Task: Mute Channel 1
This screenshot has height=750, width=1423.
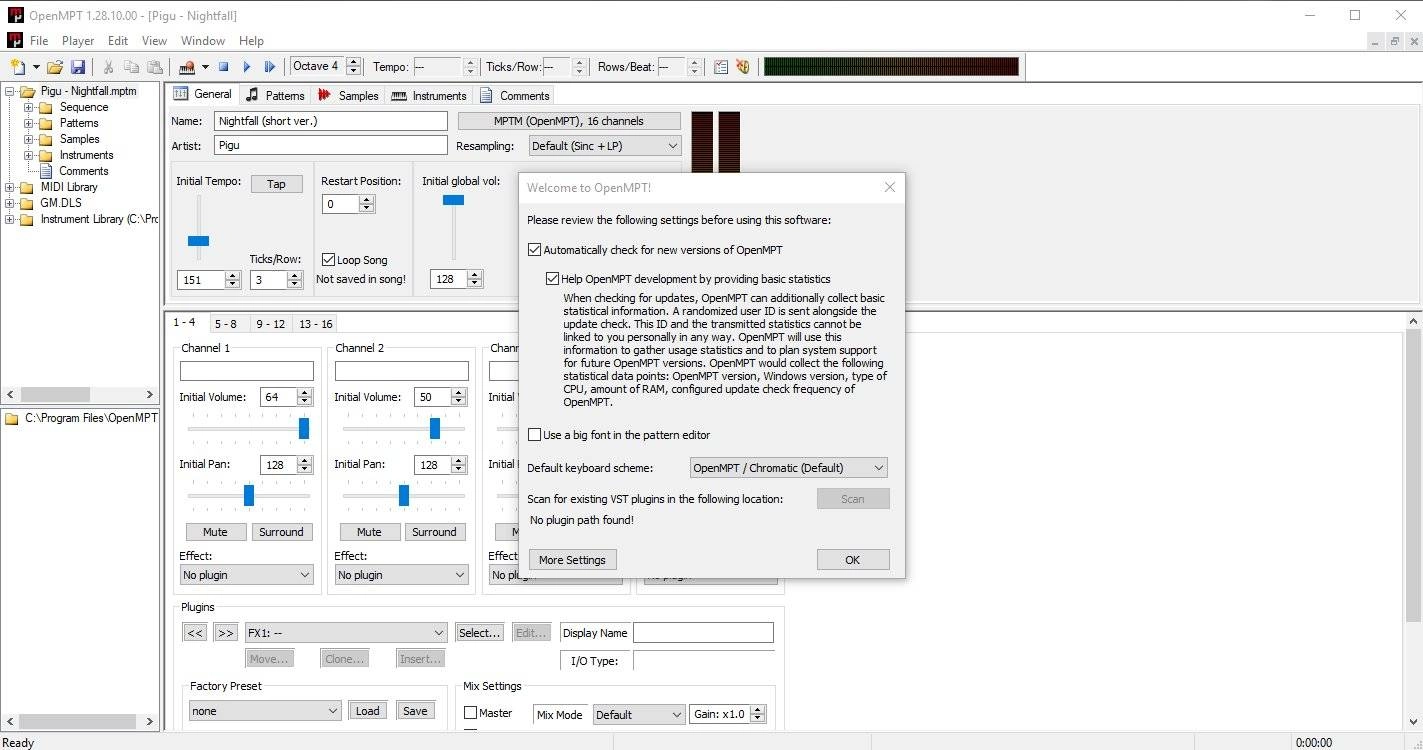Action: coord(215,532)
